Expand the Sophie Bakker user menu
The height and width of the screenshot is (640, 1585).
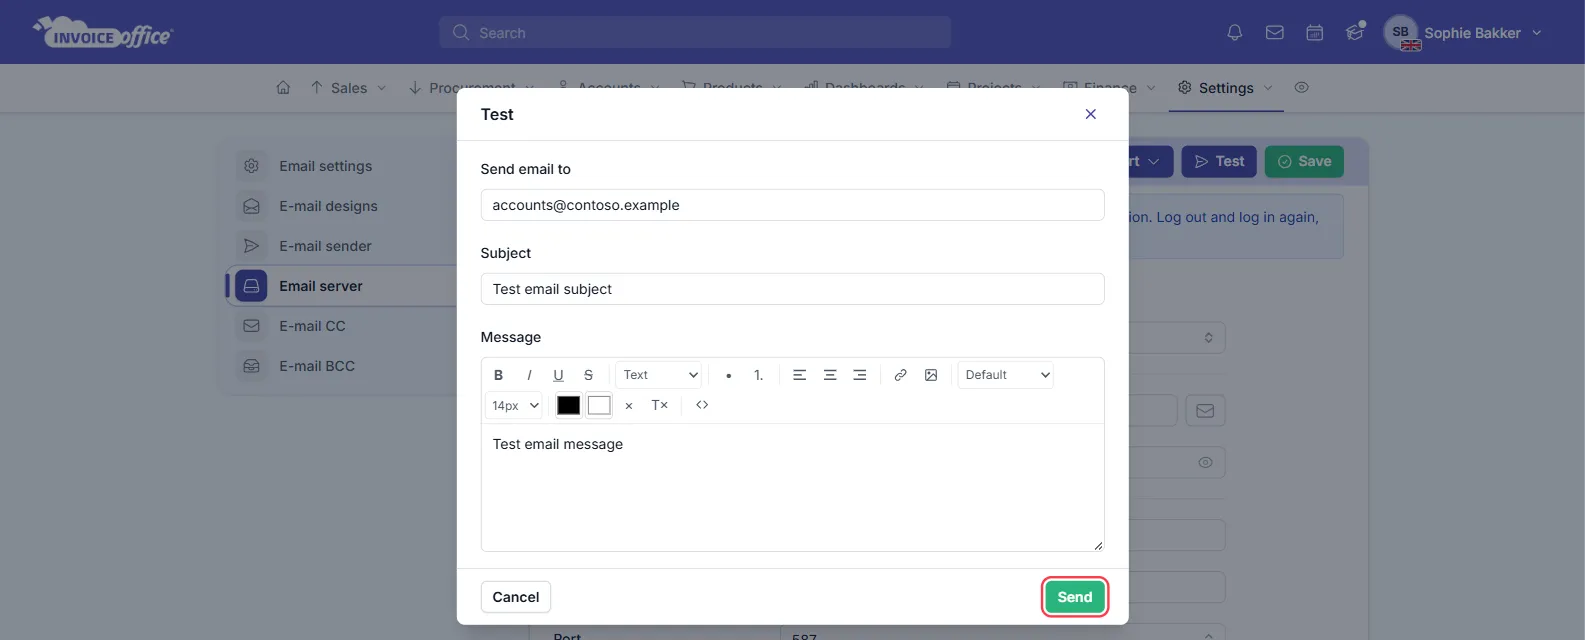(x=1464, y=33)
